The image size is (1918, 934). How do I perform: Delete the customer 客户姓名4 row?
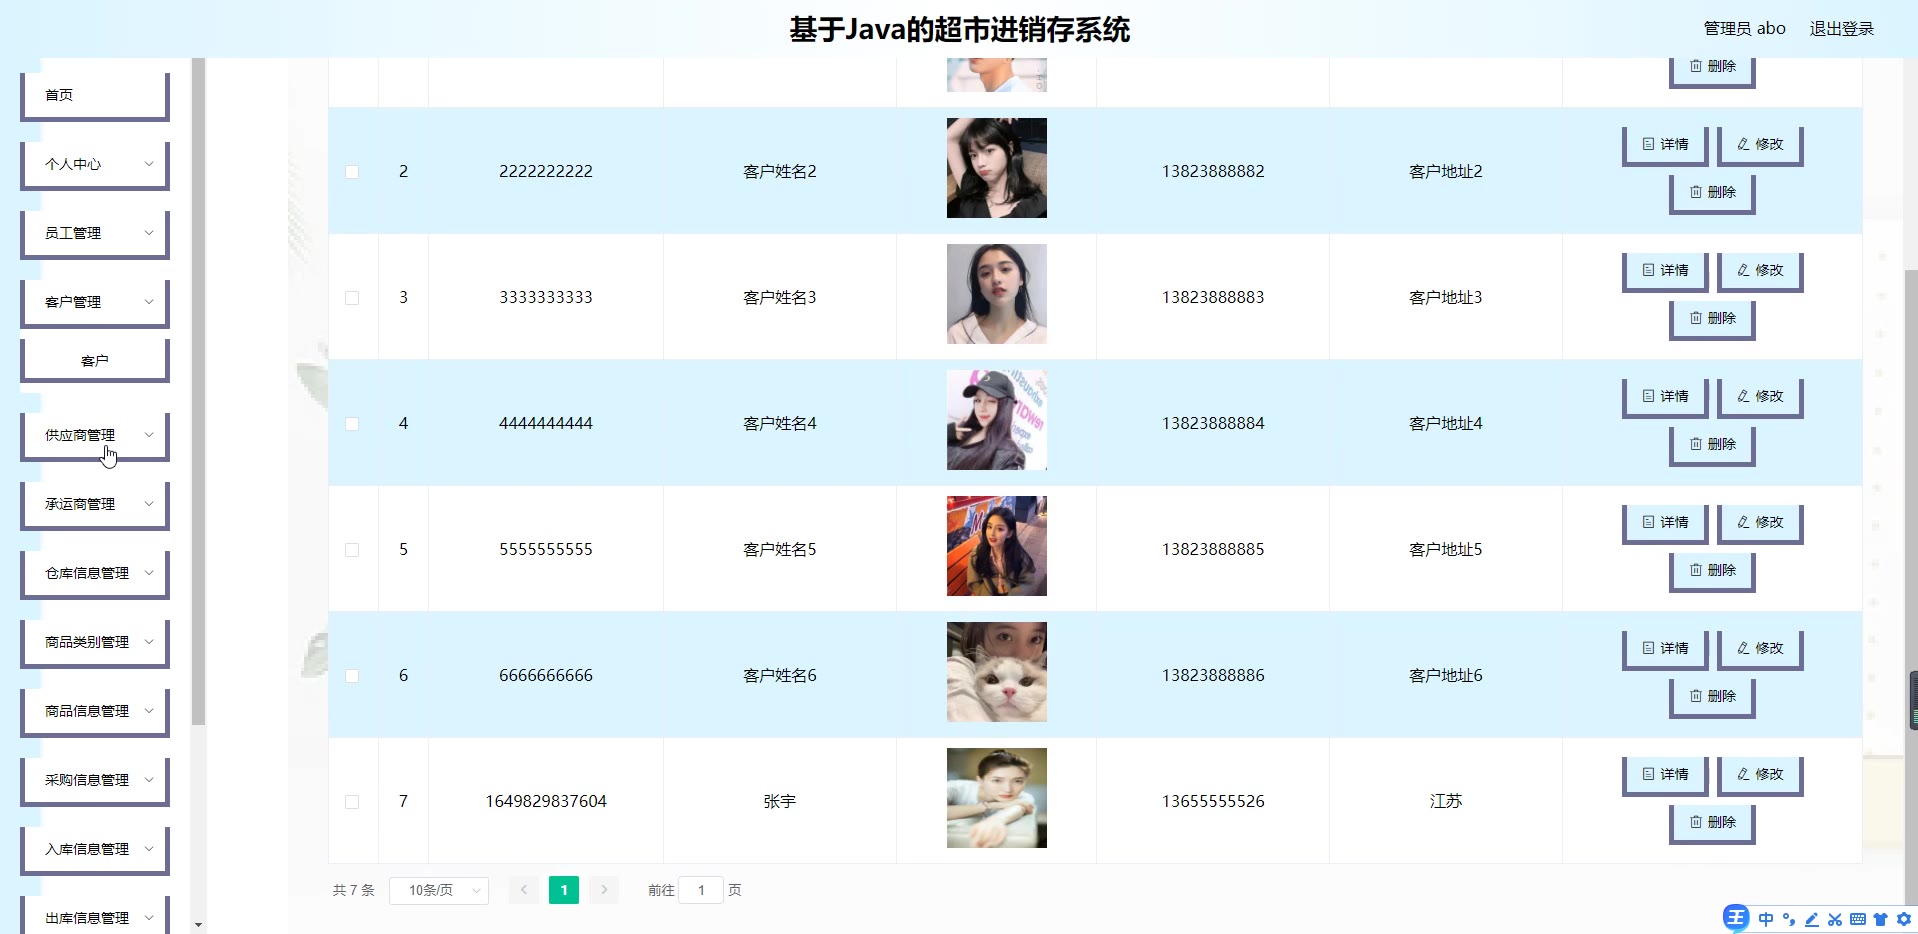coord(1712,445)
